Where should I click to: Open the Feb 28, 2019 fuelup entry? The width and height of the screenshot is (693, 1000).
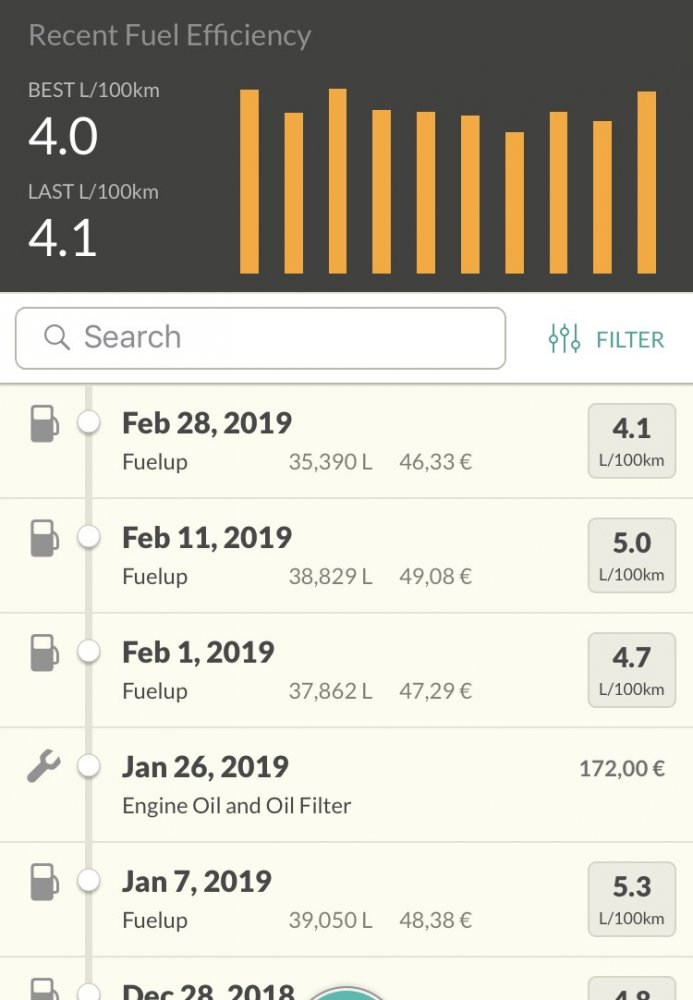click(300, 441)
